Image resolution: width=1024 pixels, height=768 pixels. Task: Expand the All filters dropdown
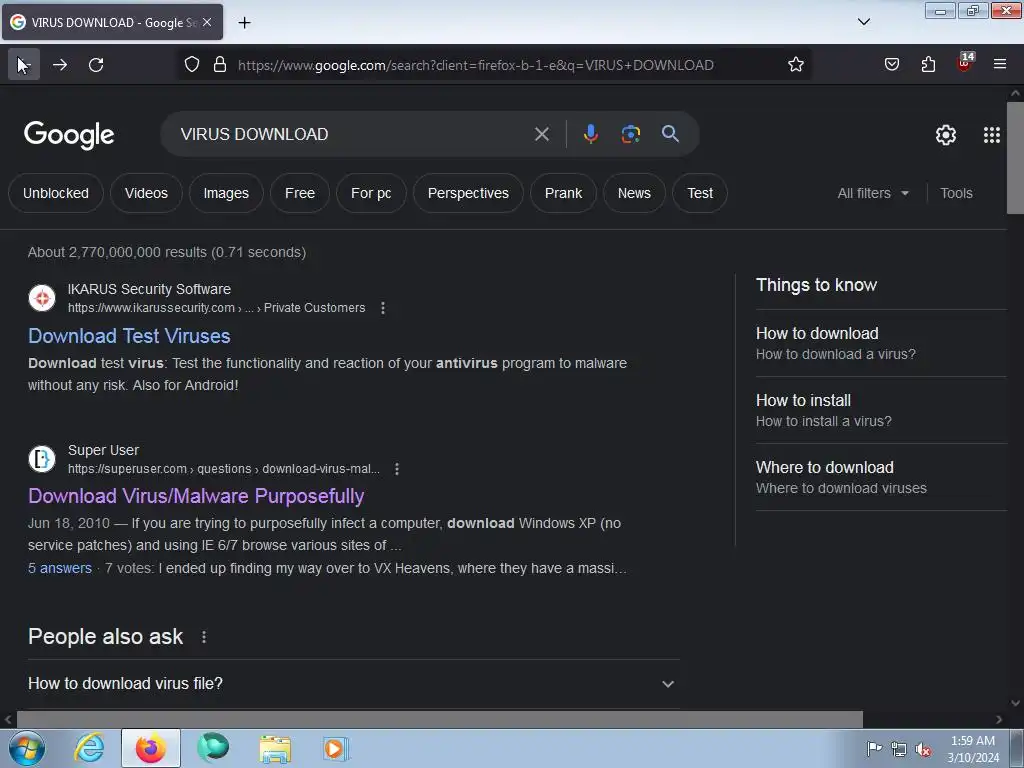click(873, 193)
